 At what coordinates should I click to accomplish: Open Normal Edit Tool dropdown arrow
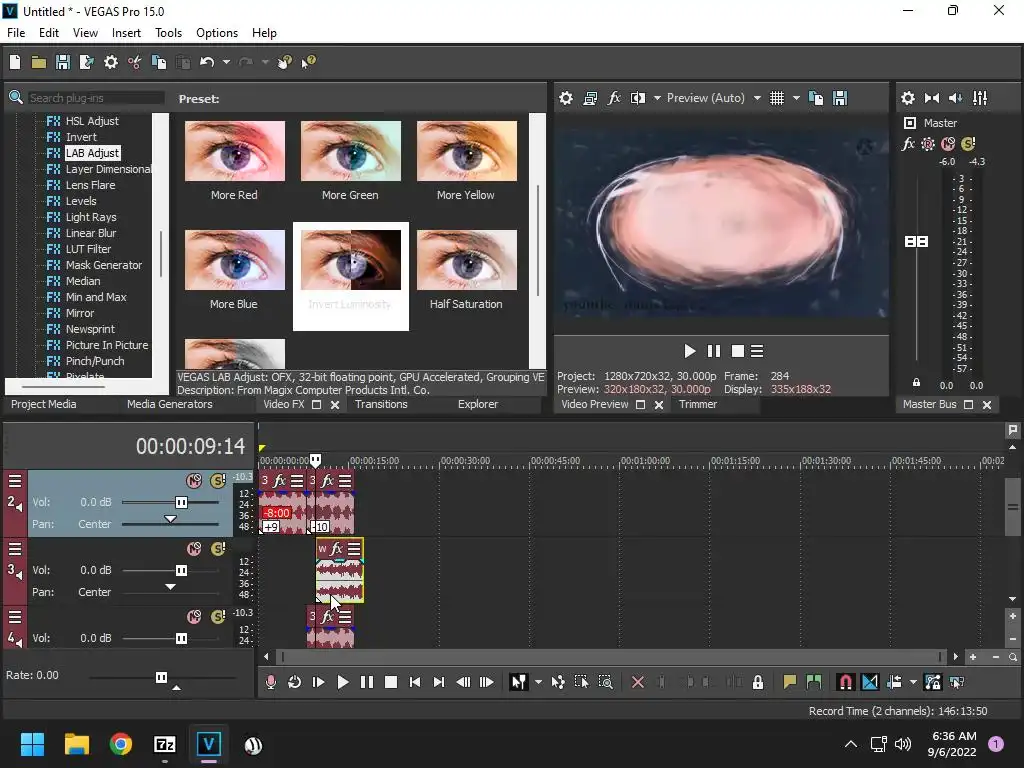[x=538, y=682]
